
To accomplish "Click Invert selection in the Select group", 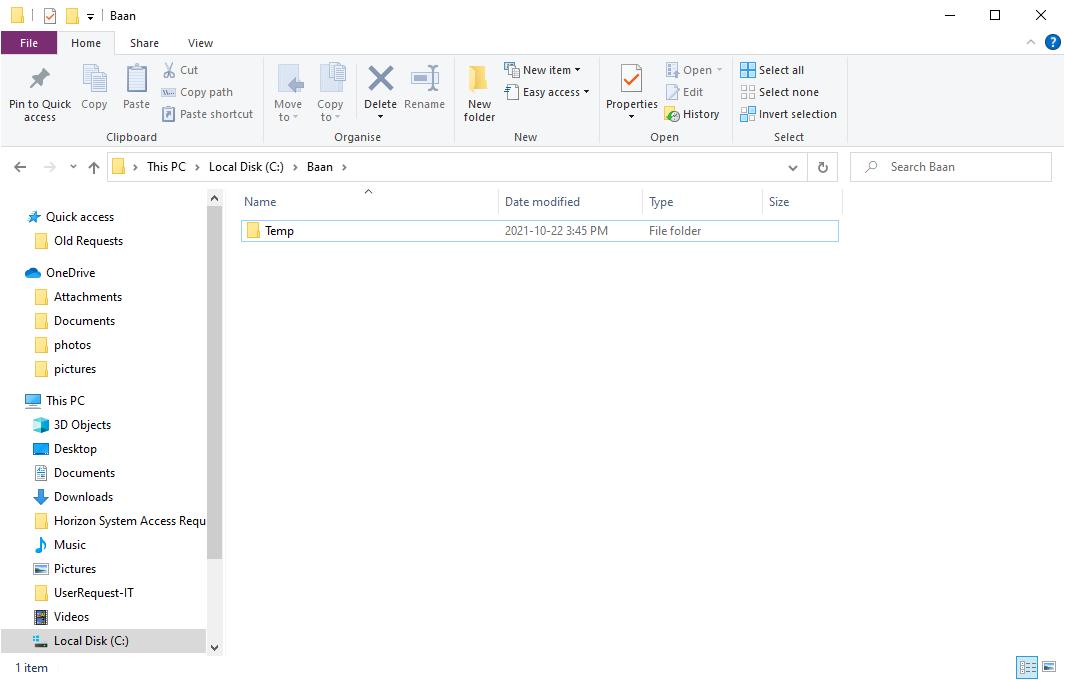I will (x=788, y=113).
